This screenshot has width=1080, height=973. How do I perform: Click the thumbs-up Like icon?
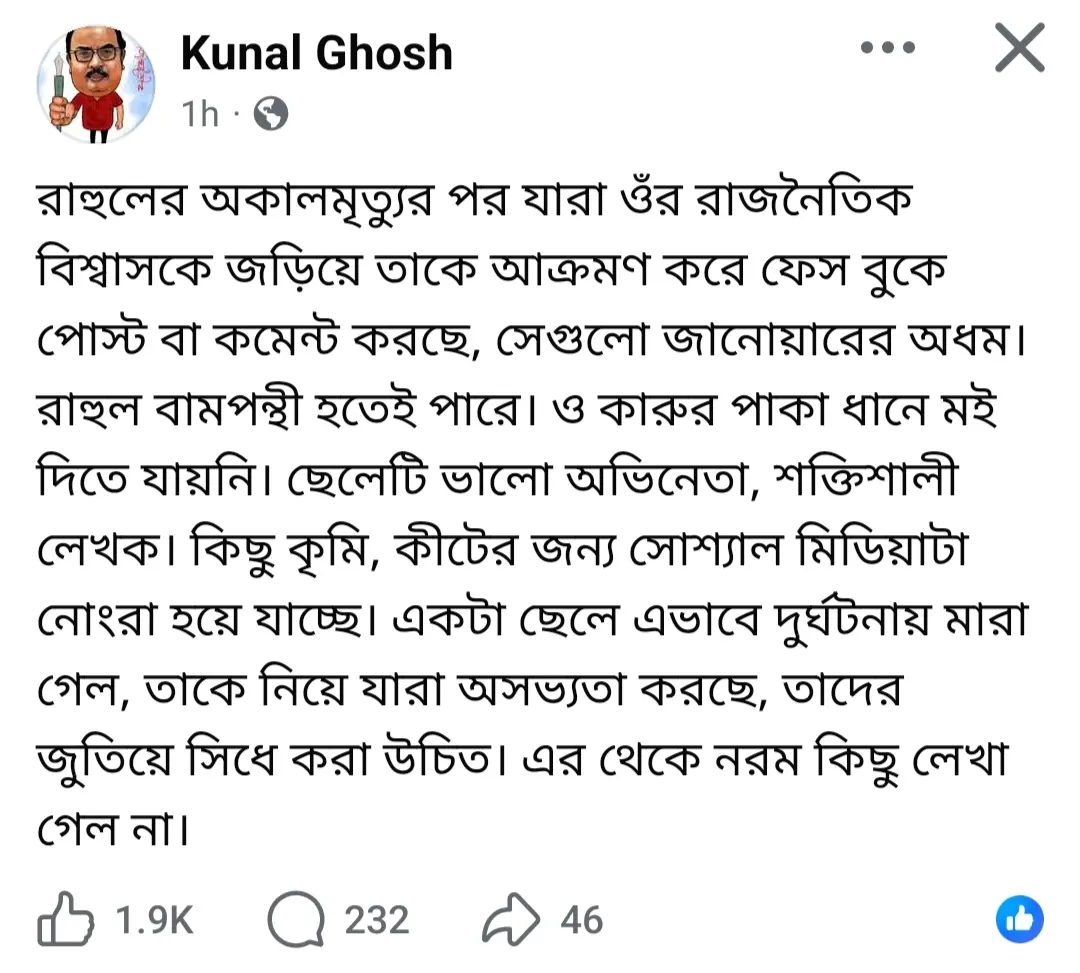(63, 921)
